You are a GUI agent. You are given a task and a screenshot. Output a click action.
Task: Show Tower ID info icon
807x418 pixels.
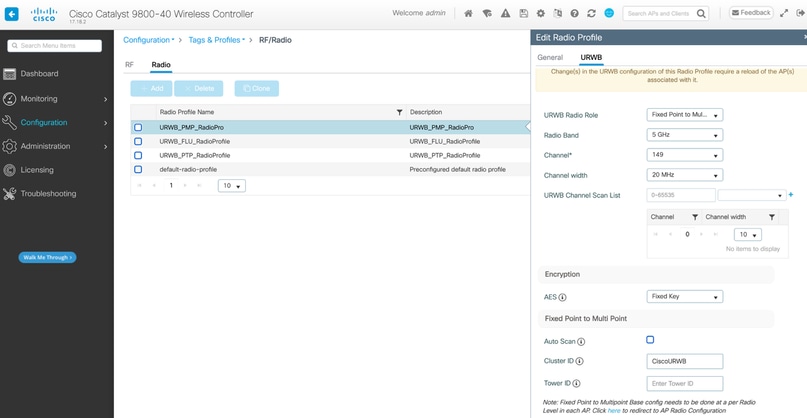pos(576,384)
